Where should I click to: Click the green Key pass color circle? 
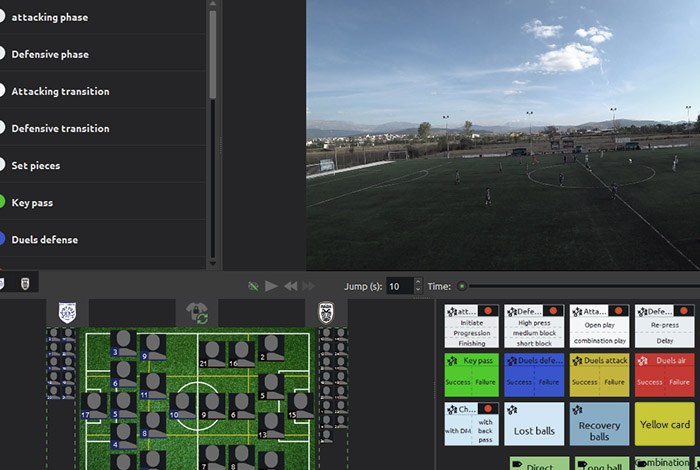2,202
